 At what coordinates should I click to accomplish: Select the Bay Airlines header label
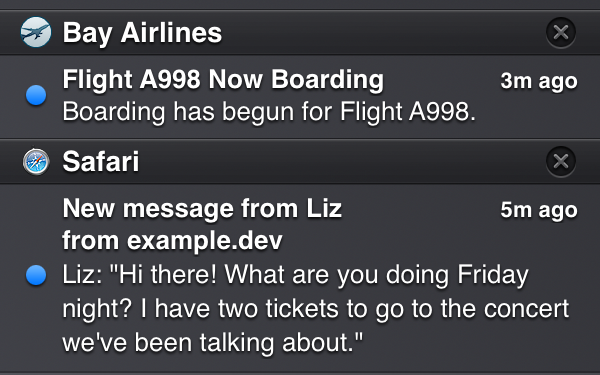coord(142,33)
